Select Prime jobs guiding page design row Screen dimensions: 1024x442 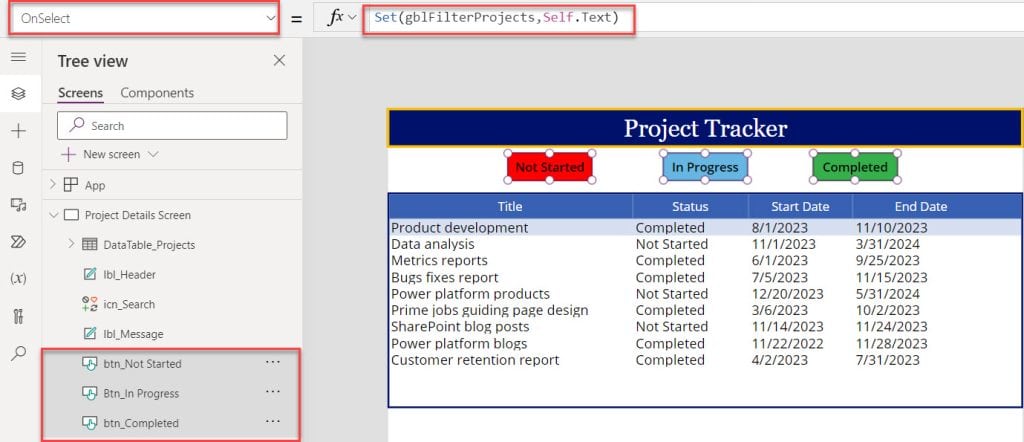pos(490,310)
